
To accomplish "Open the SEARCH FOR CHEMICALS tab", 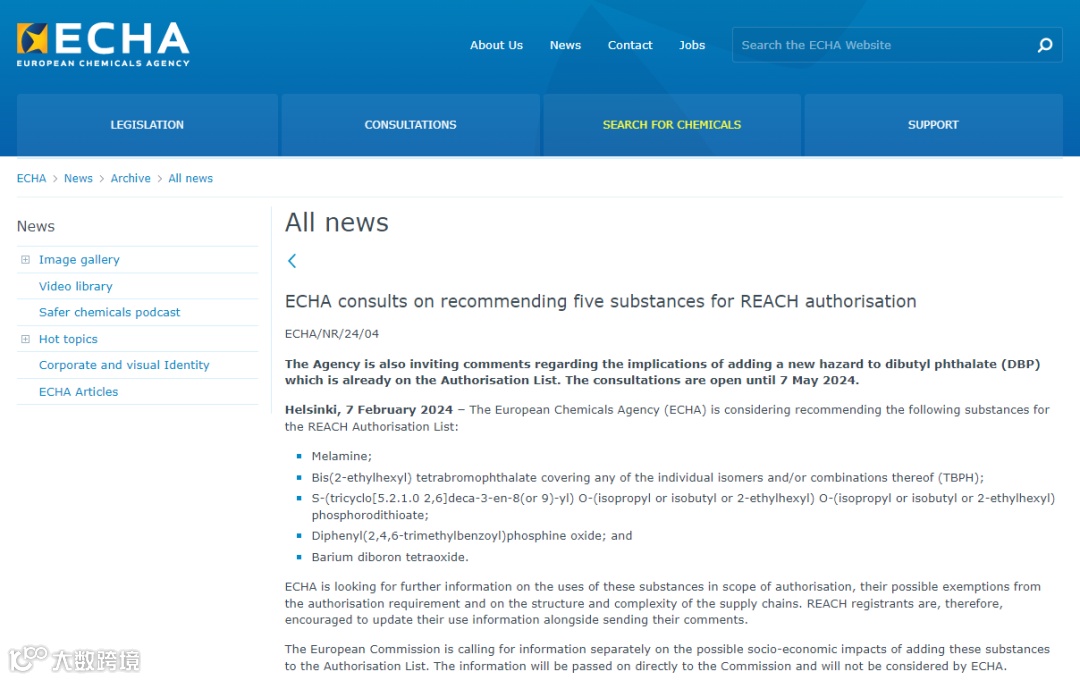I will (672, 125).
